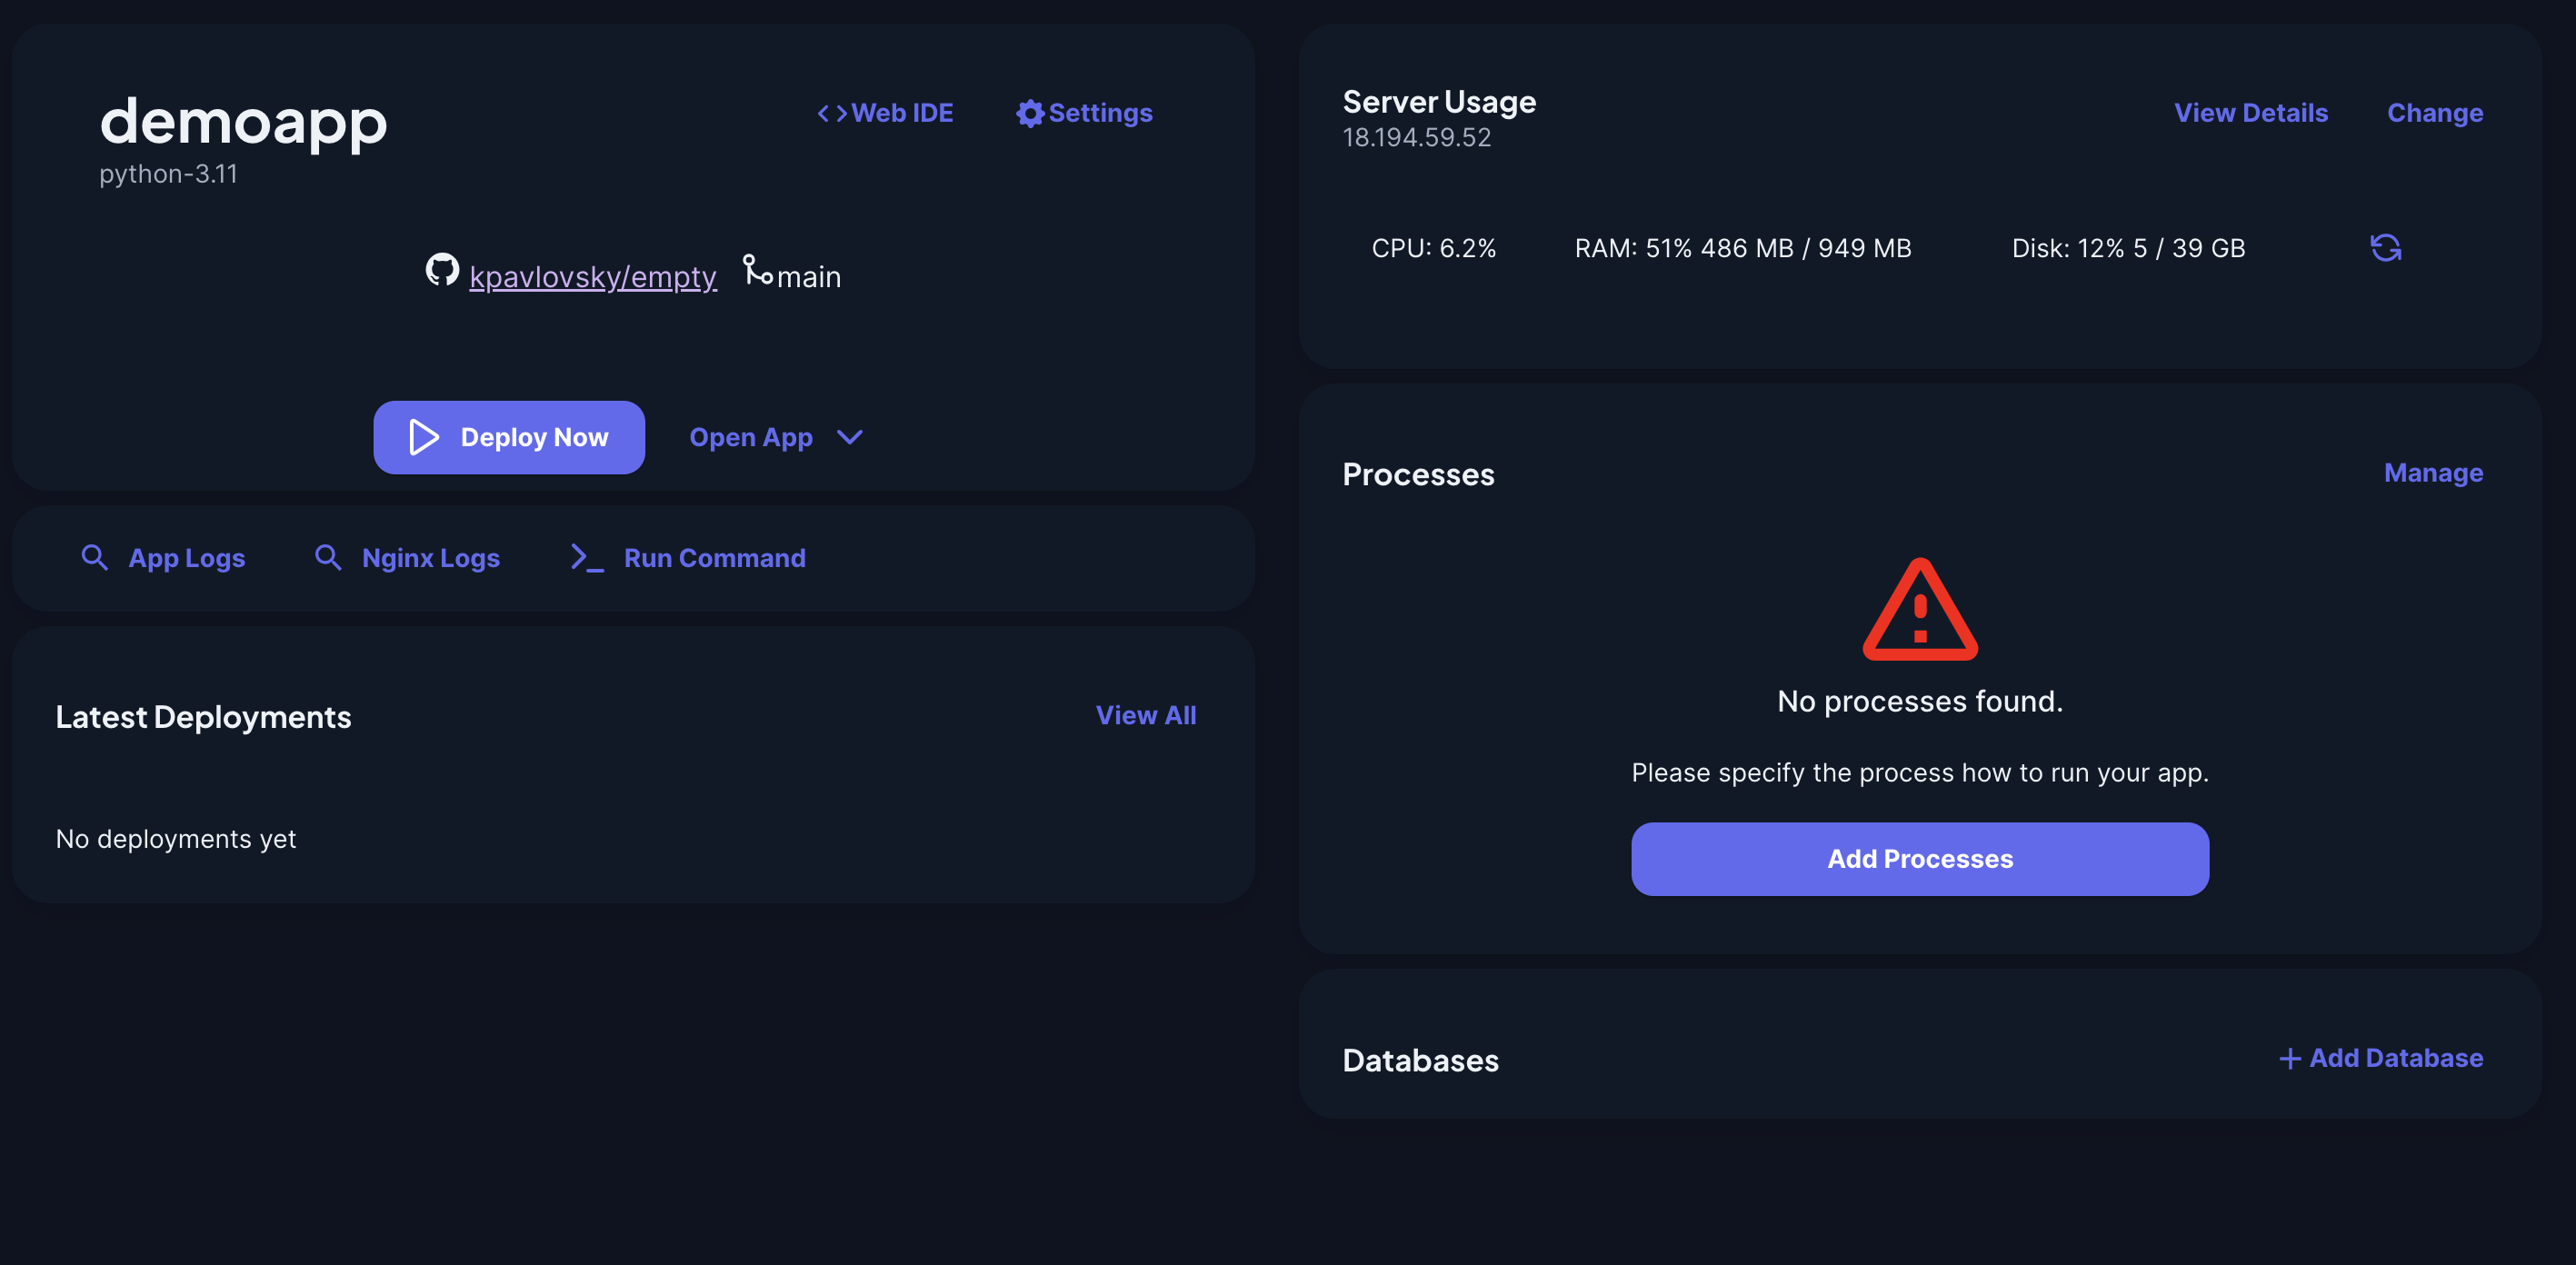This screenshot has height=1265, width=2576.
Task: Open View Details for server usage
Action: point(2250,113)
